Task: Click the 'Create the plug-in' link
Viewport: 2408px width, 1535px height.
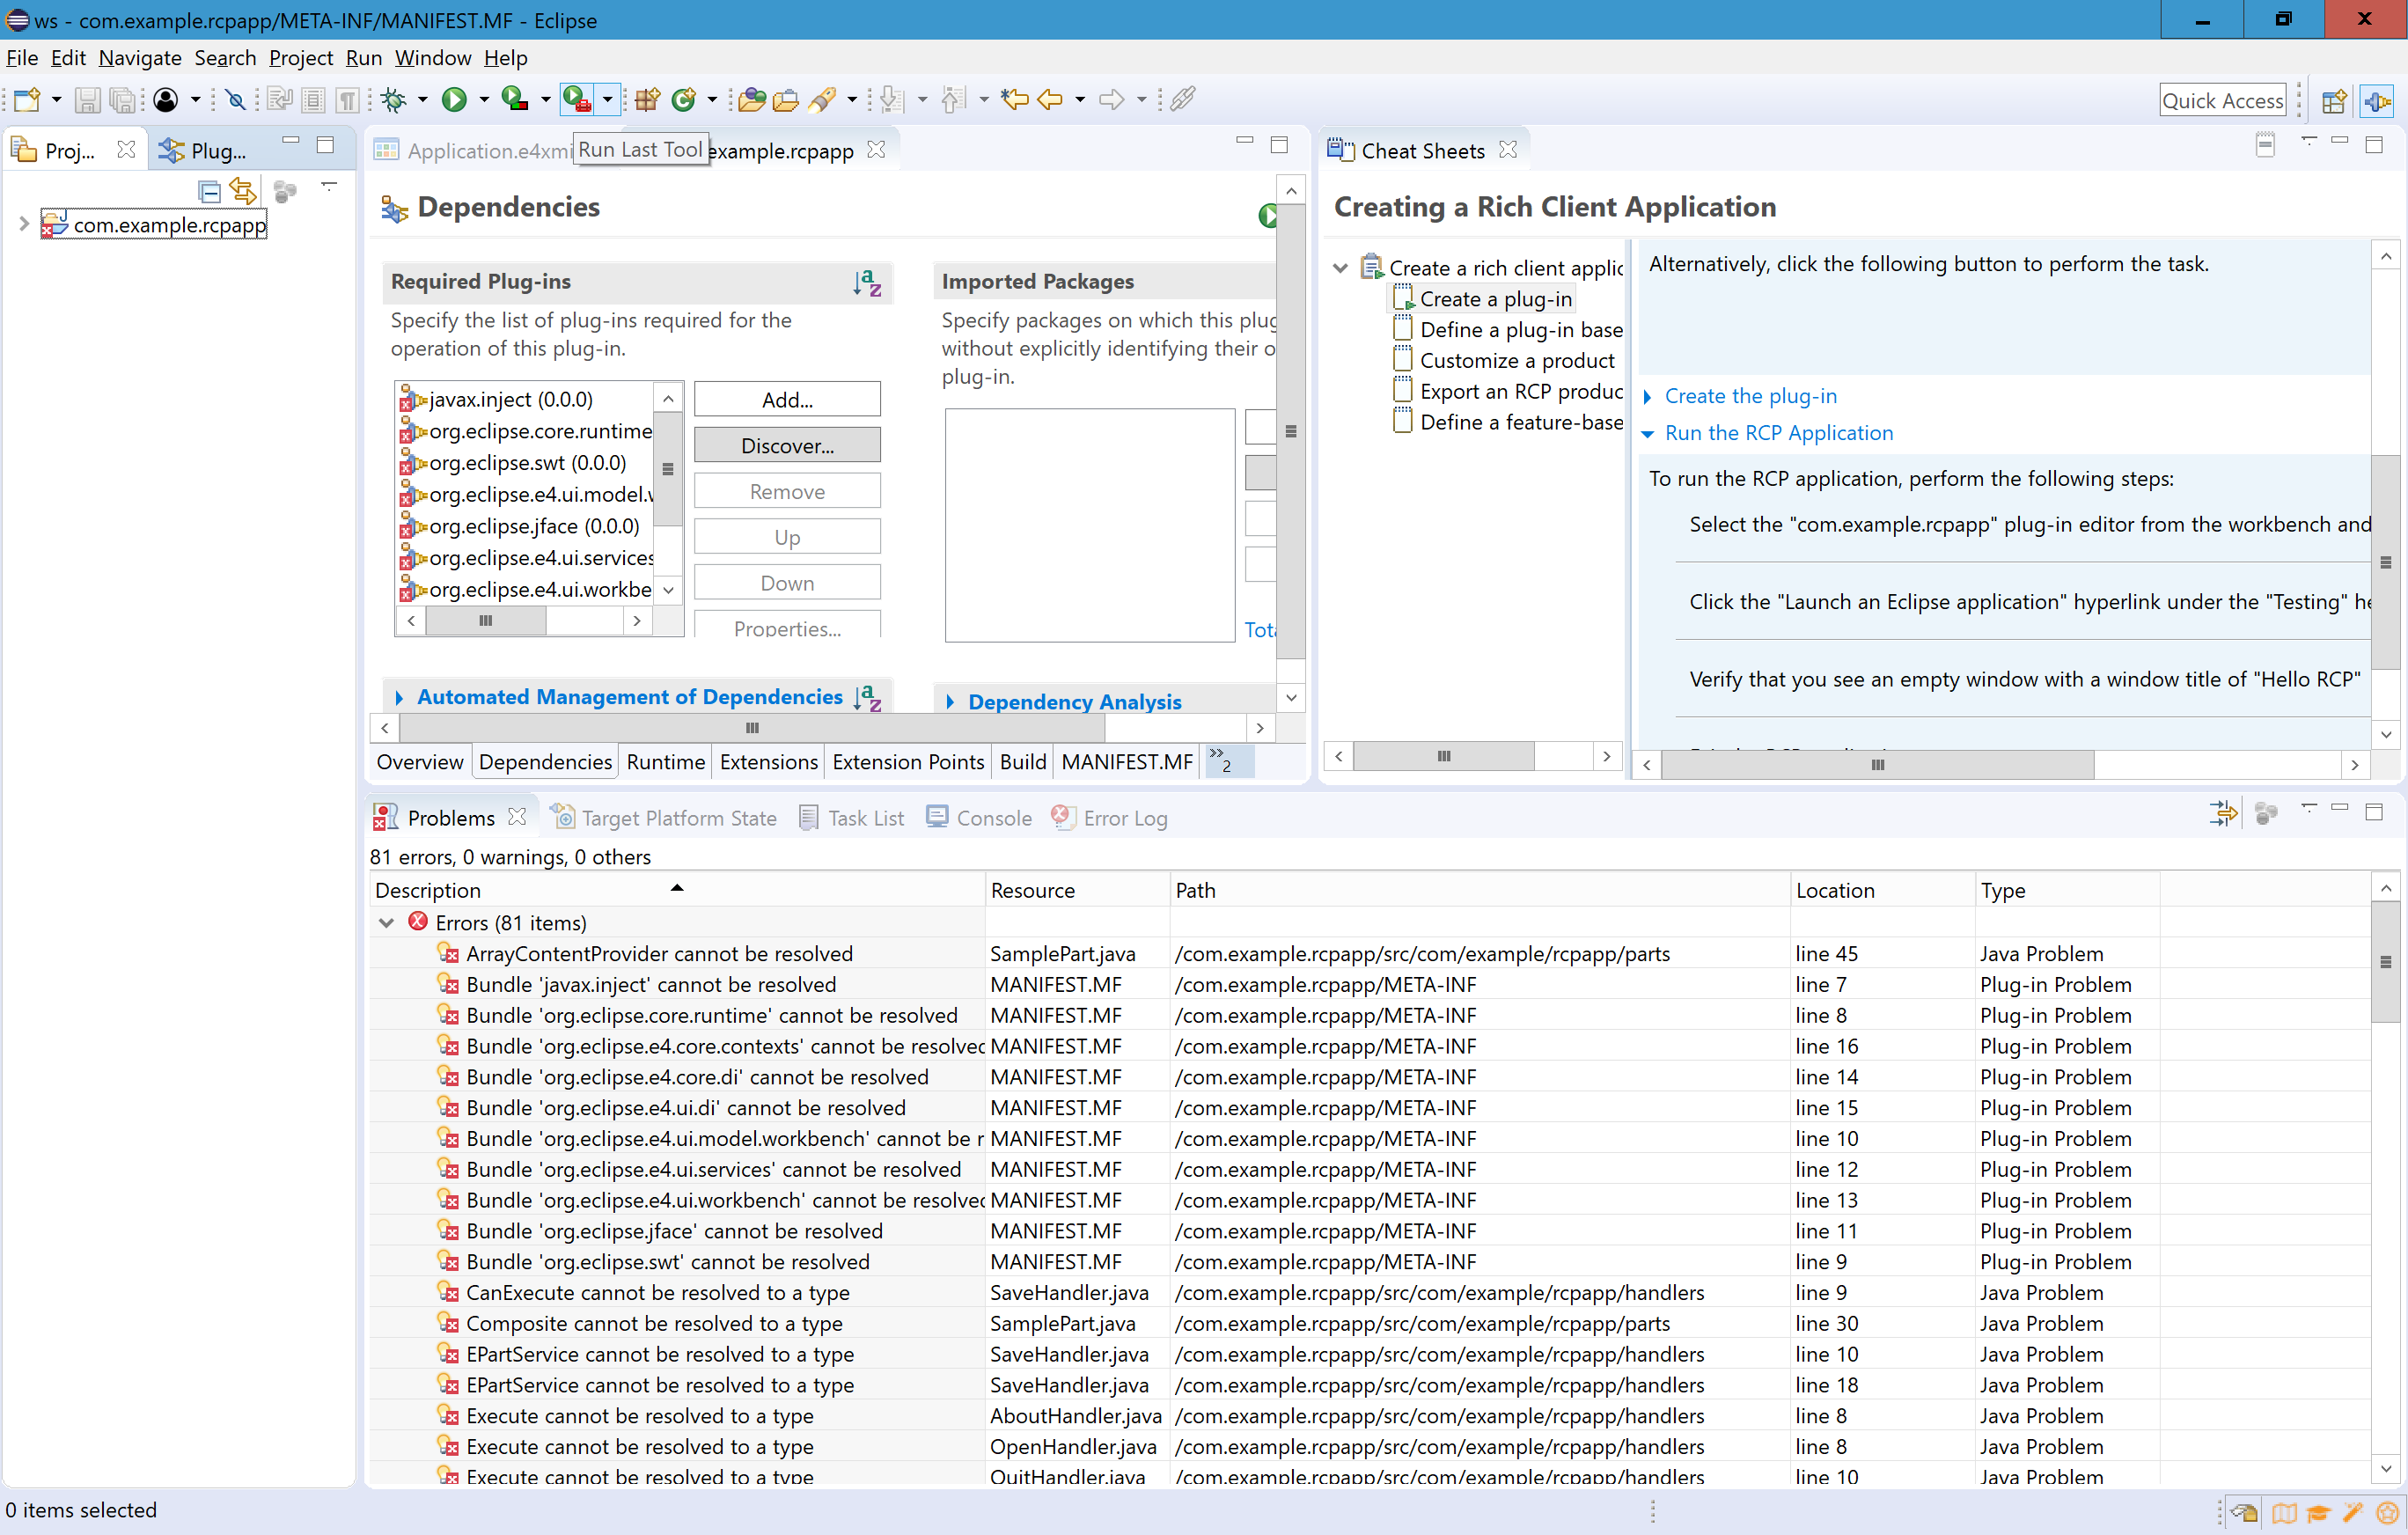Action: [x=1750, y=396]
